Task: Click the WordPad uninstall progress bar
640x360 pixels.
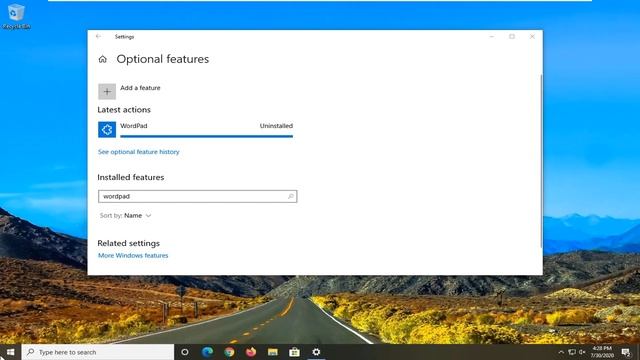Action: point(207,136)
